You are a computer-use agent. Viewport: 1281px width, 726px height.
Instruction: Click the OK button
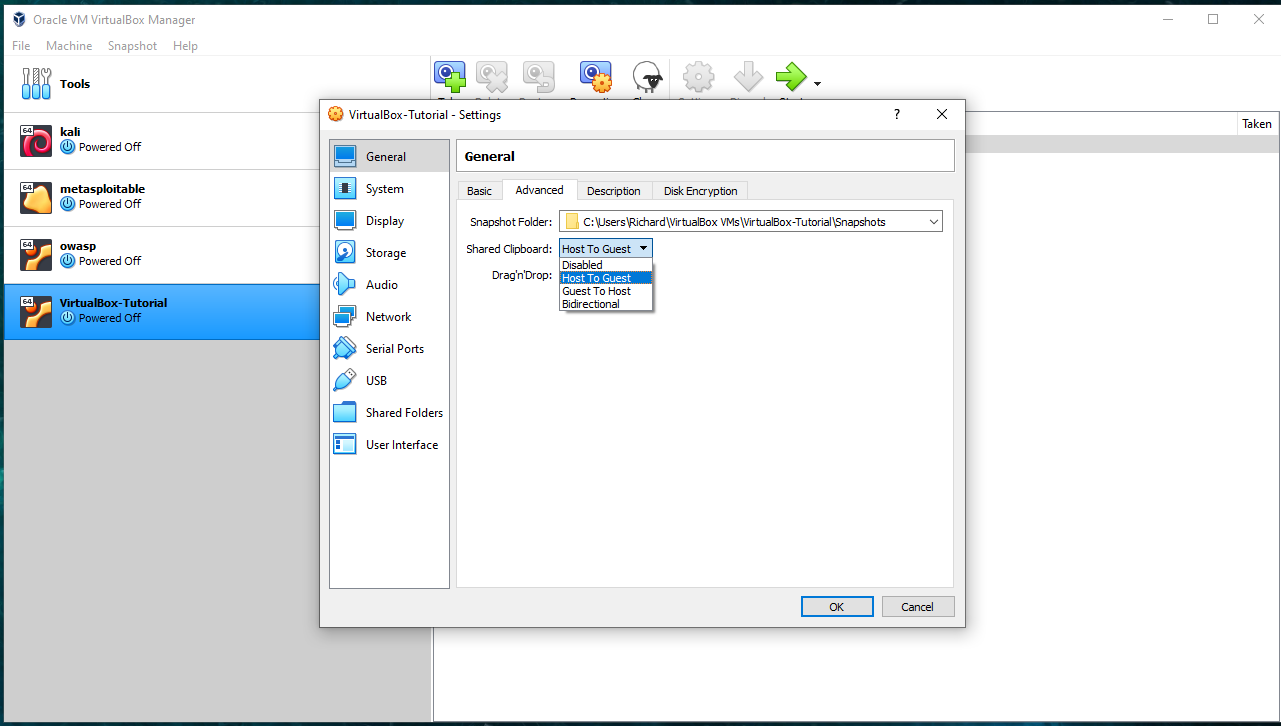(837, 607)
